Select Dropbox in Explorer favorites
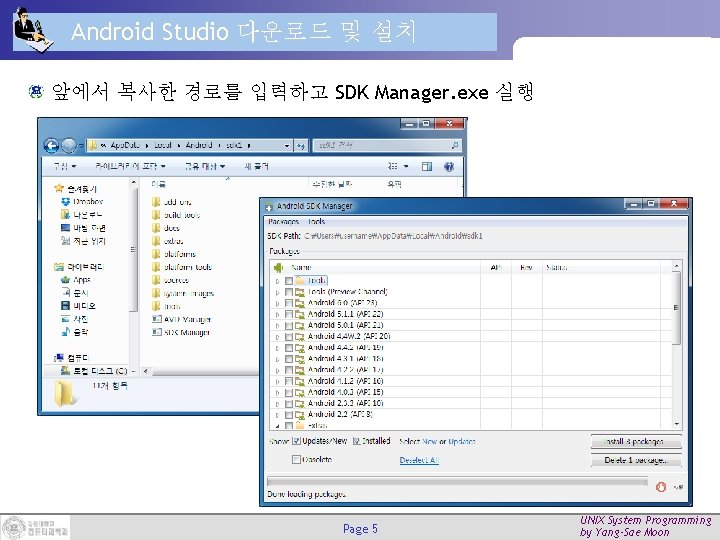 click(83, 202)
